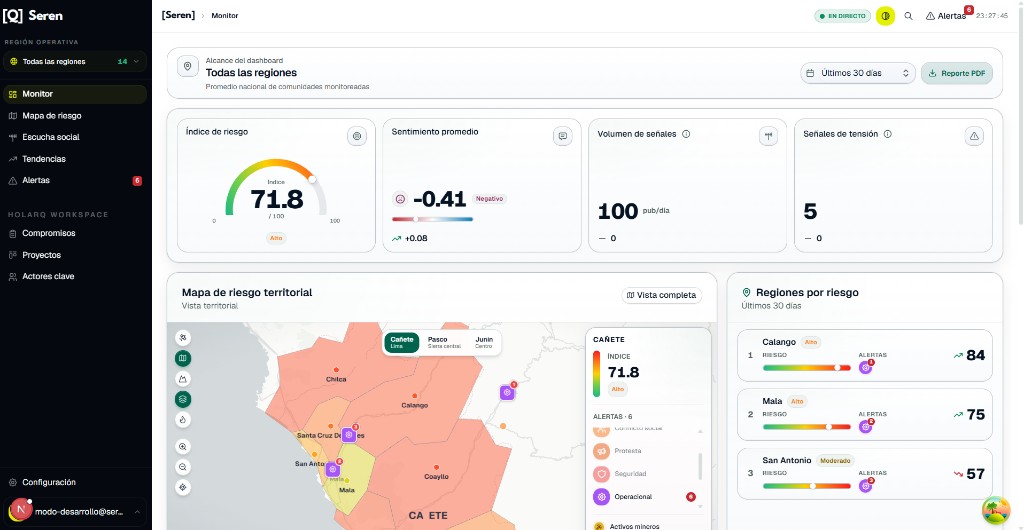The width and height of the screenshot is (1024, 530).
Task: Click Mala's risk gradient slider
Action: coord(807,427)
